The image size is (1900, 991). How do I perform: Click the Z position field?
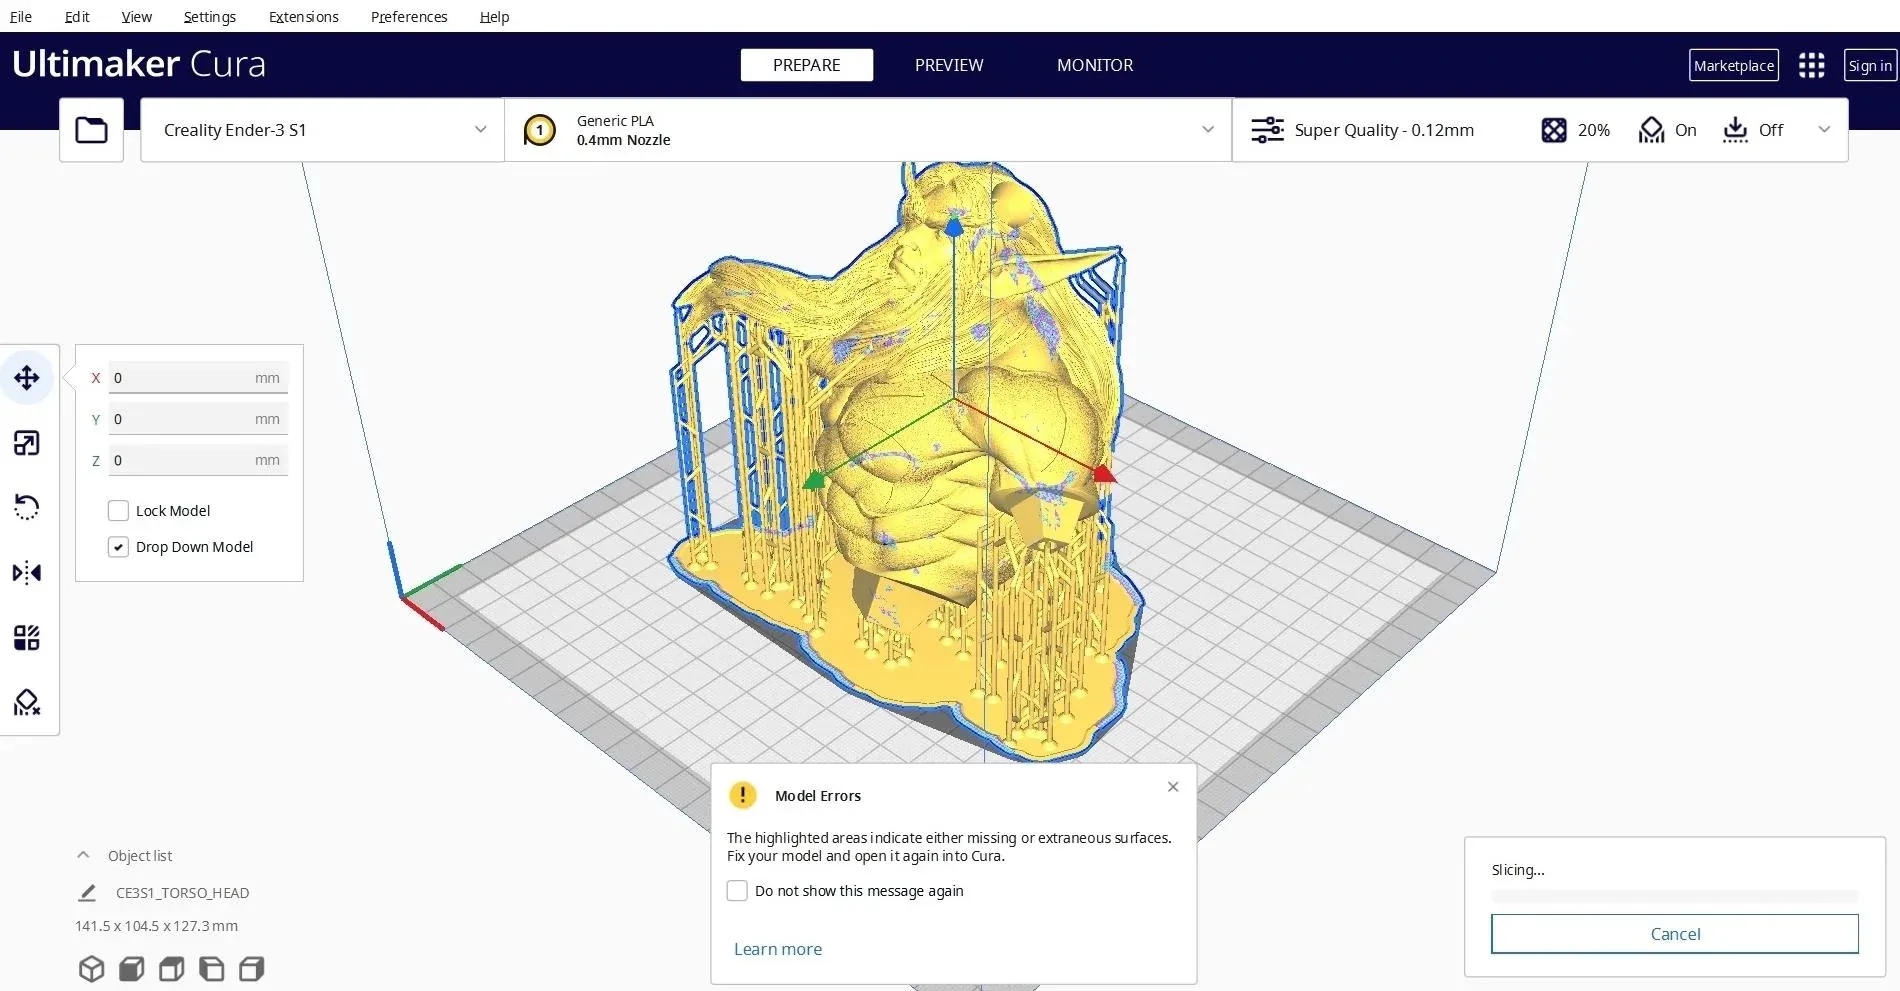[198, 460]
